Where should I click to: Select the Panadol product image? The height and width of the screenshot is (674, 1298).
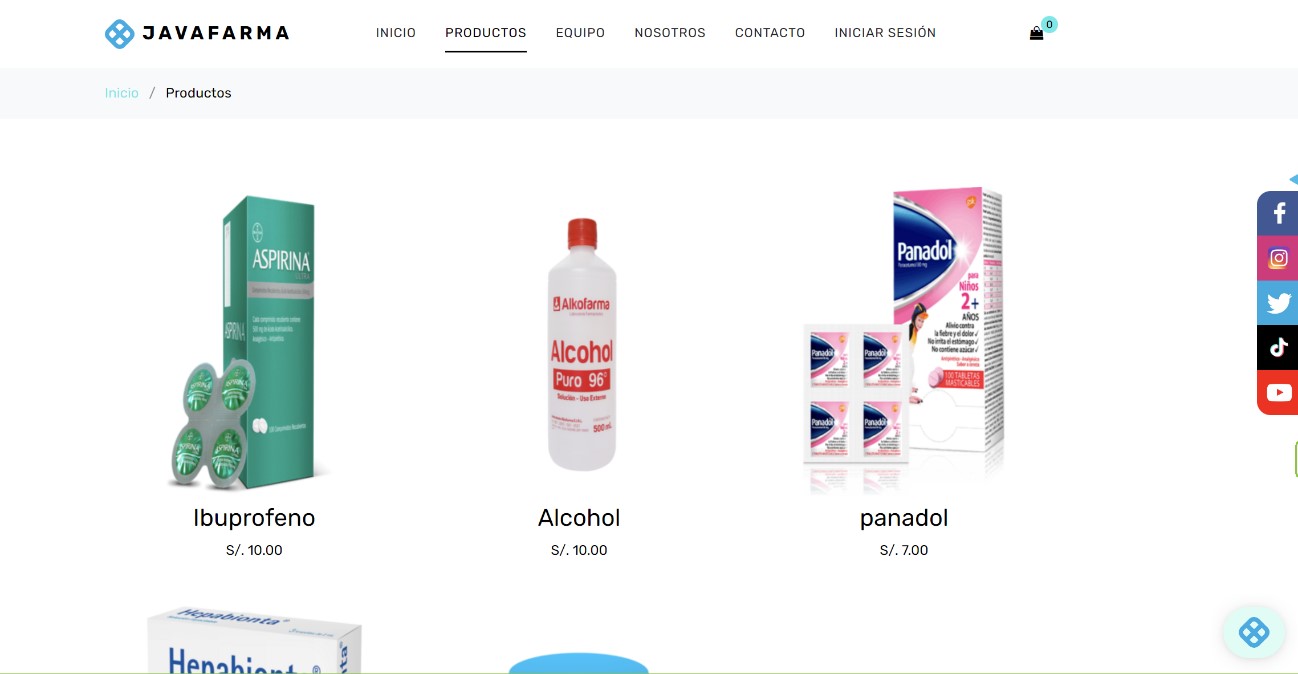coord(904,340)
